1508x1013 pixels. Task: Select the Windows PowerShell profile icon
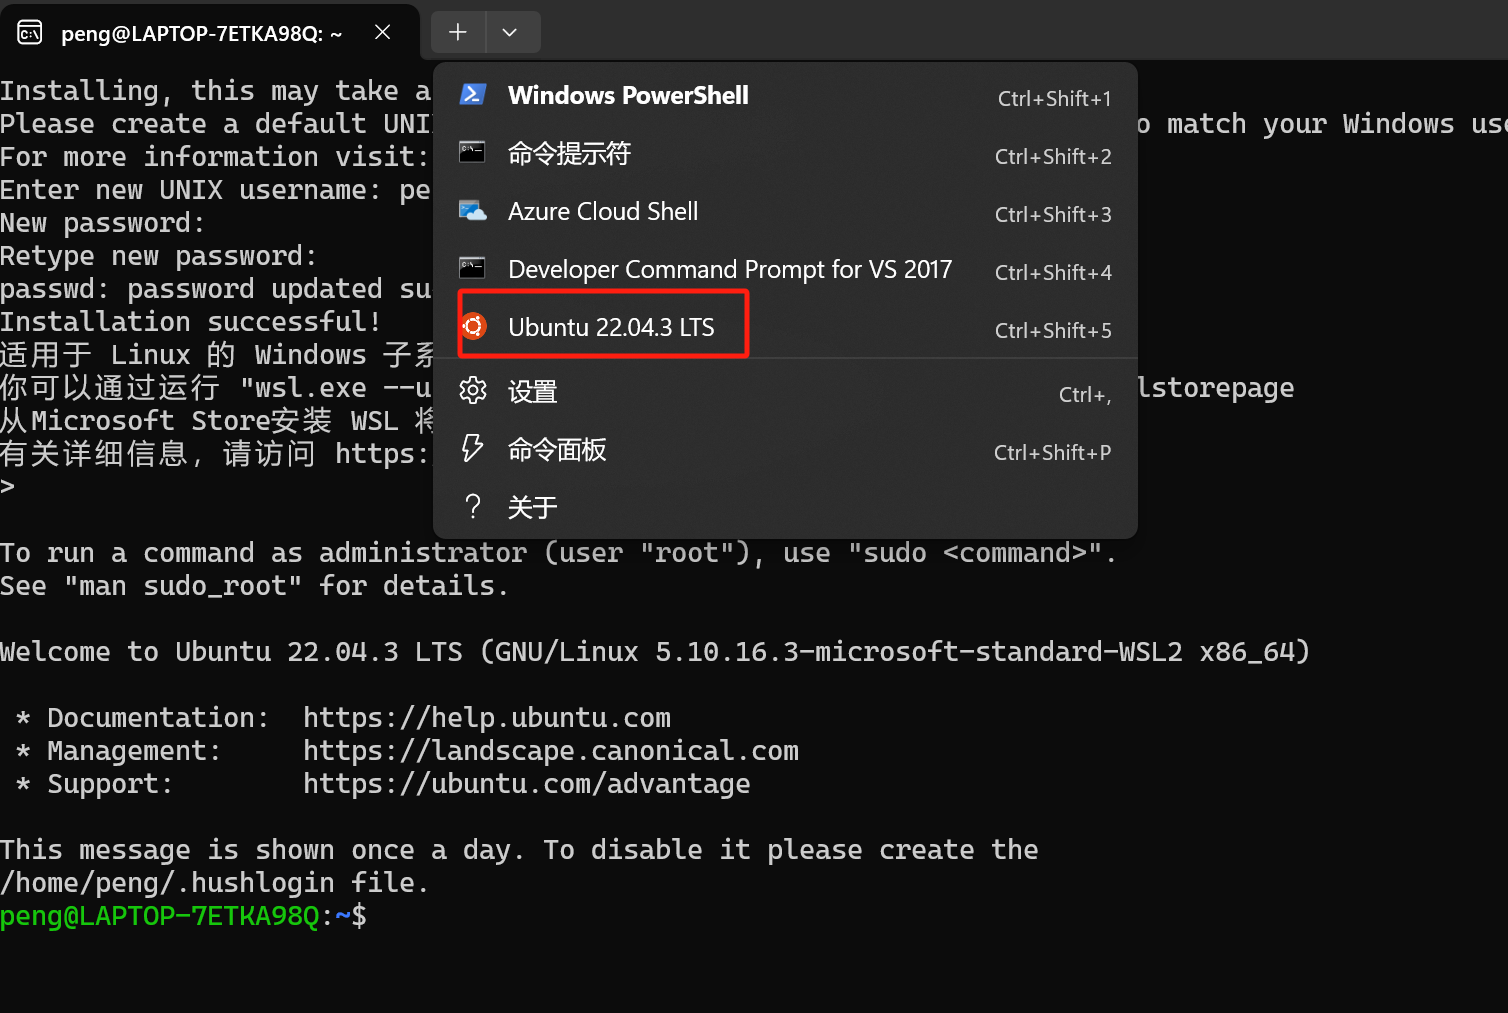click(x=472, y=95)
